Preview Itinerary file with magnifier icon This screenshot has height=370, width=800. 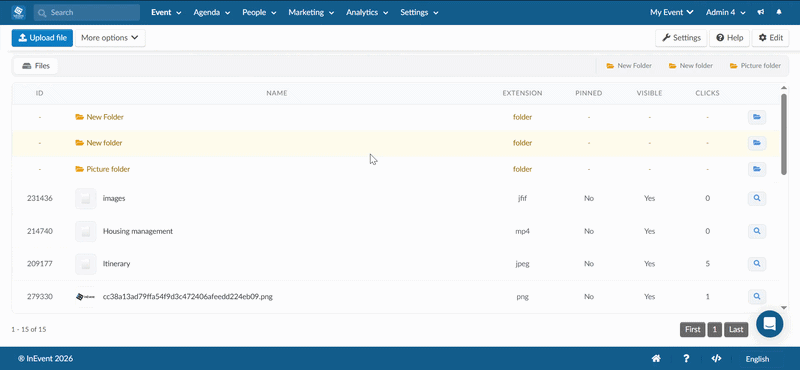point(757,264)
